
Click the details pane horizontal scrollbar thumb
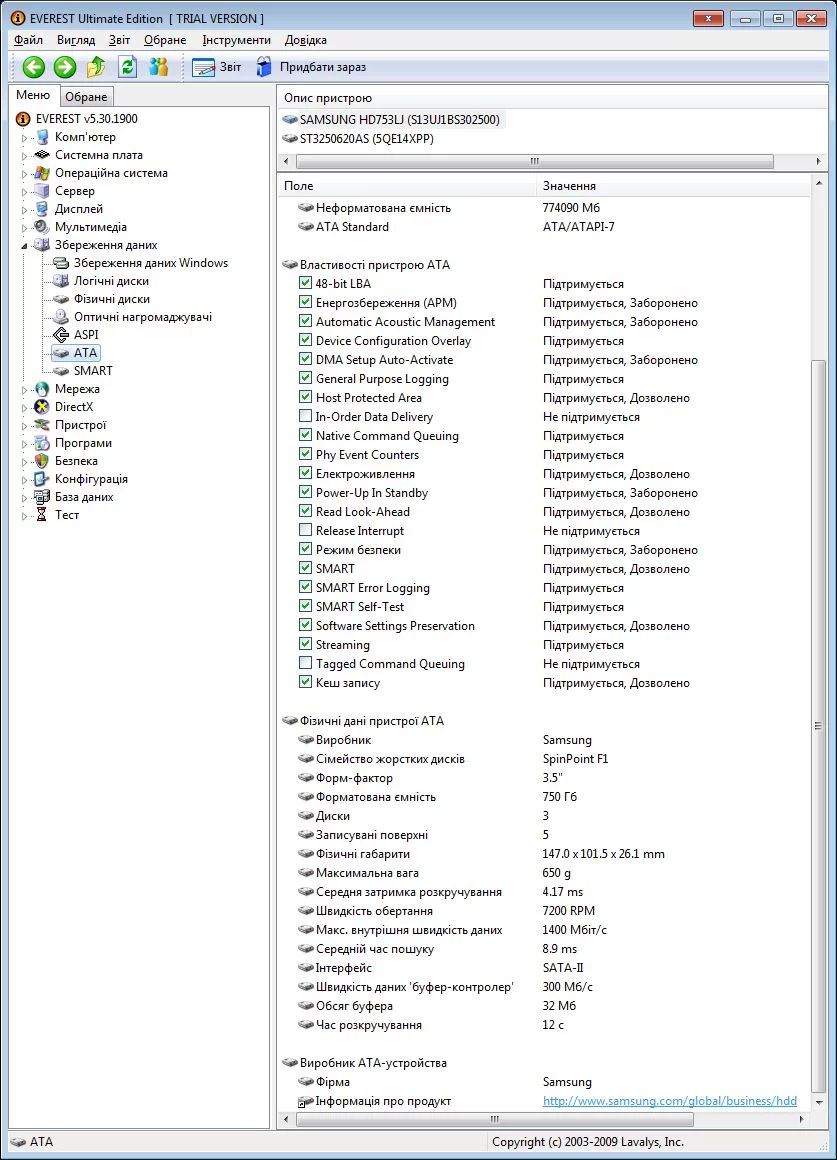495,1119
